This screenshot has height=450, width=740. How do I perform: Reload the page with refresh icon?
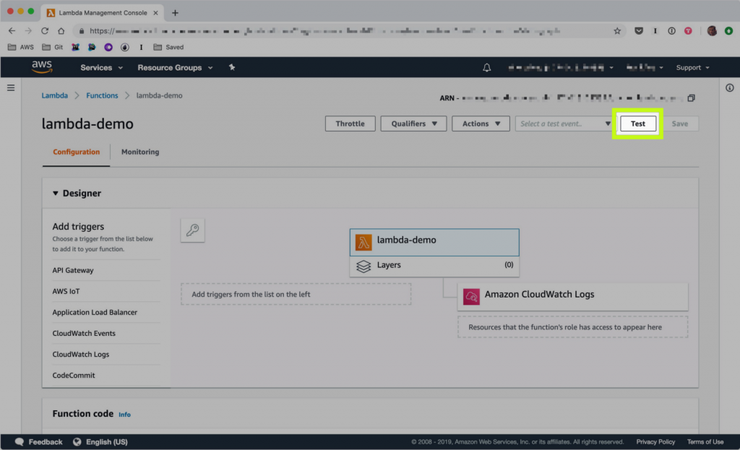[x=44, y=31]
